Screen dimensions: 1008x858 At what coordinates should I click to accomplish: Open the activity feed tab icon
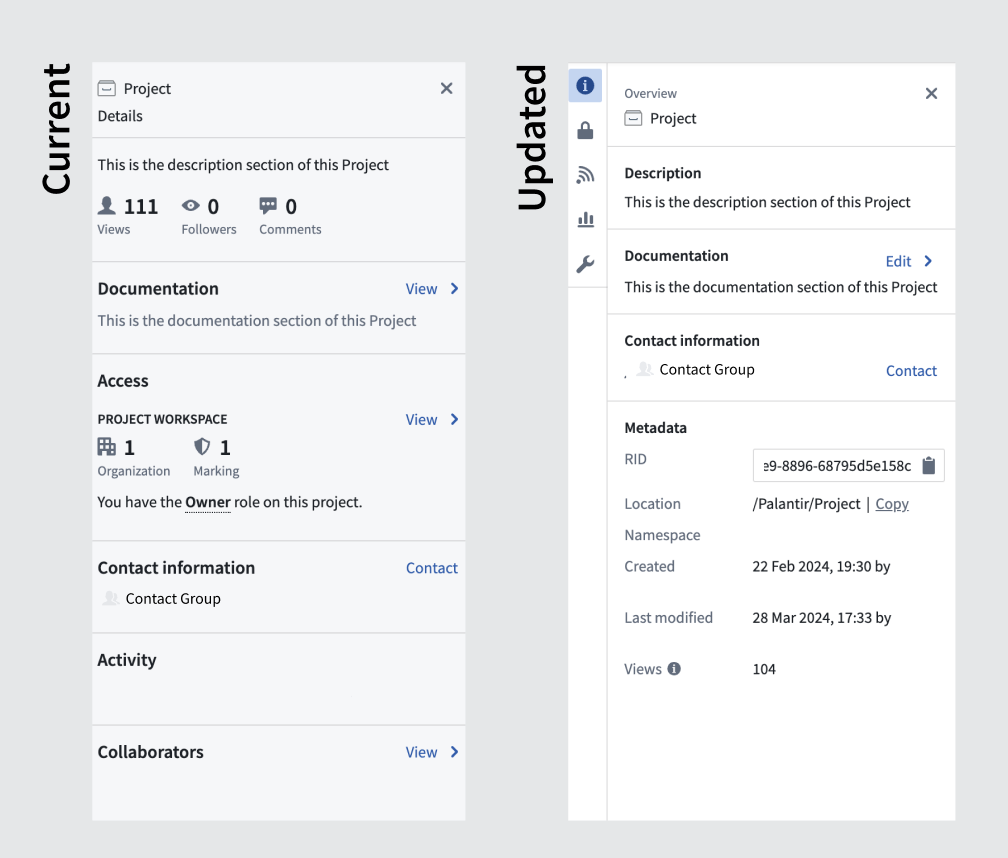[585, 175]
